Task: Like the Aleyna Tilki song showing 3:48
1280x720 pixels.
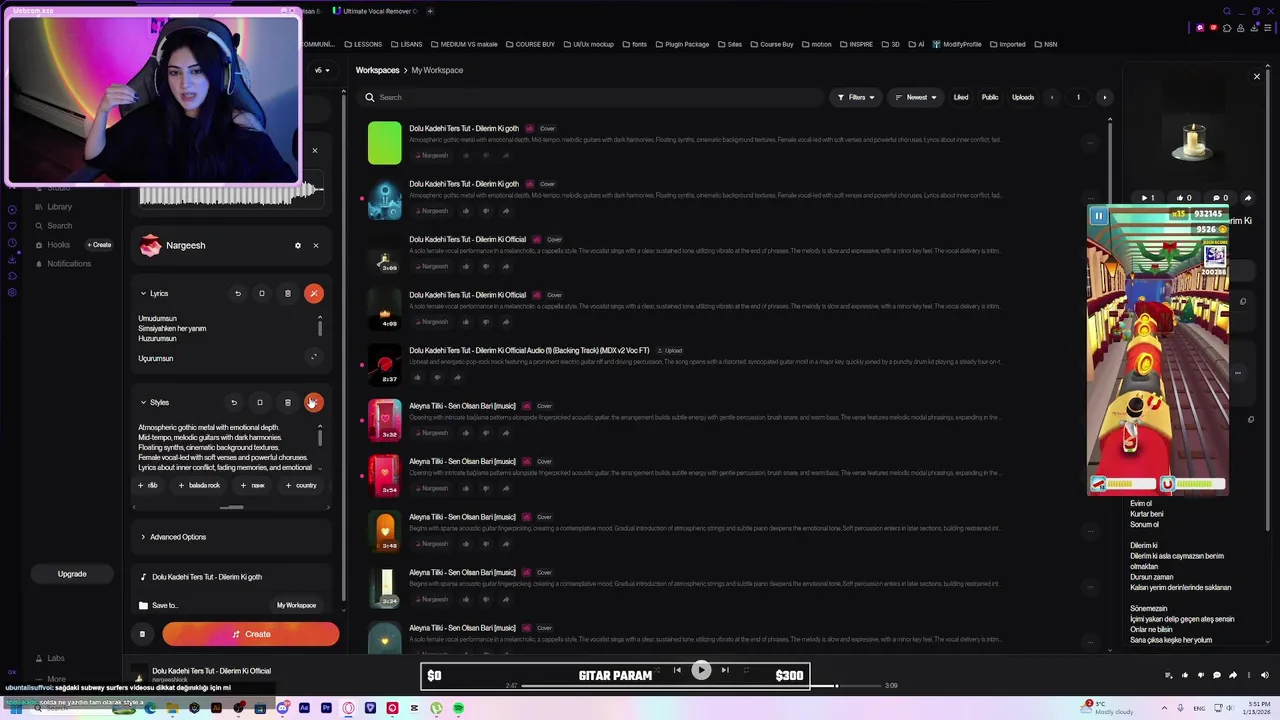Action: [466, 544]
